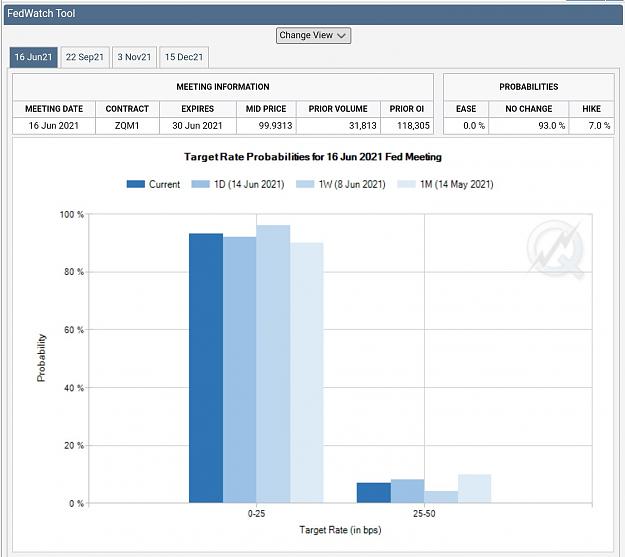This screenshot has height=557, width=625.
Task: Click the NO CHANGE column header
Action: click(529, 109)
